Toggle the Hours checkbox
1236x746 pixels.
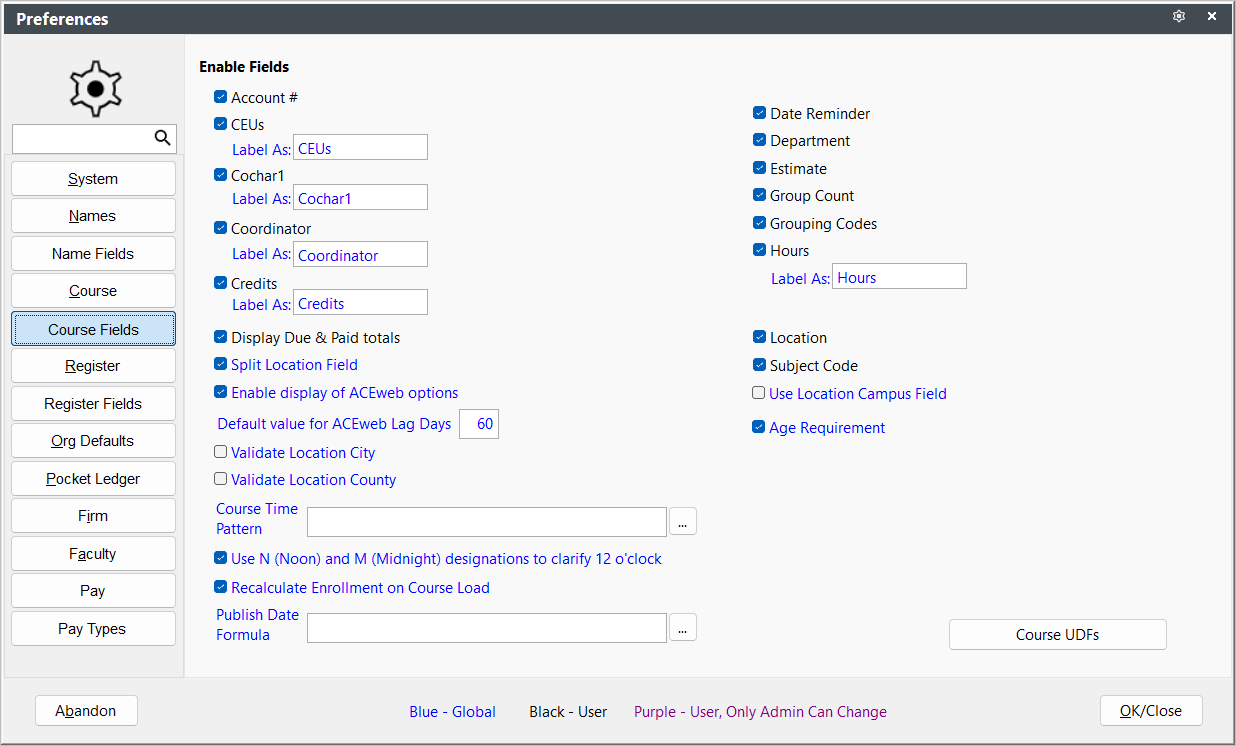point(760,250)
